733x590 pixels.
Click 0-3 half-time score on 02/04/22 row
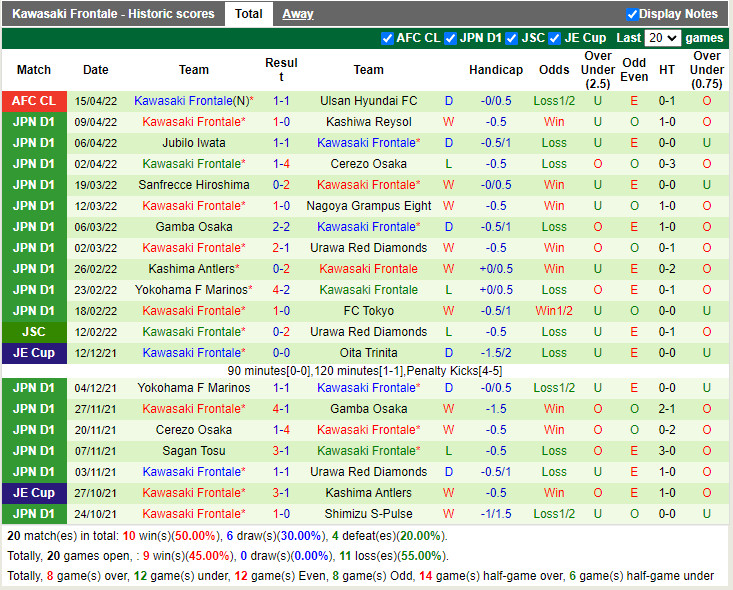click(667, 164)
